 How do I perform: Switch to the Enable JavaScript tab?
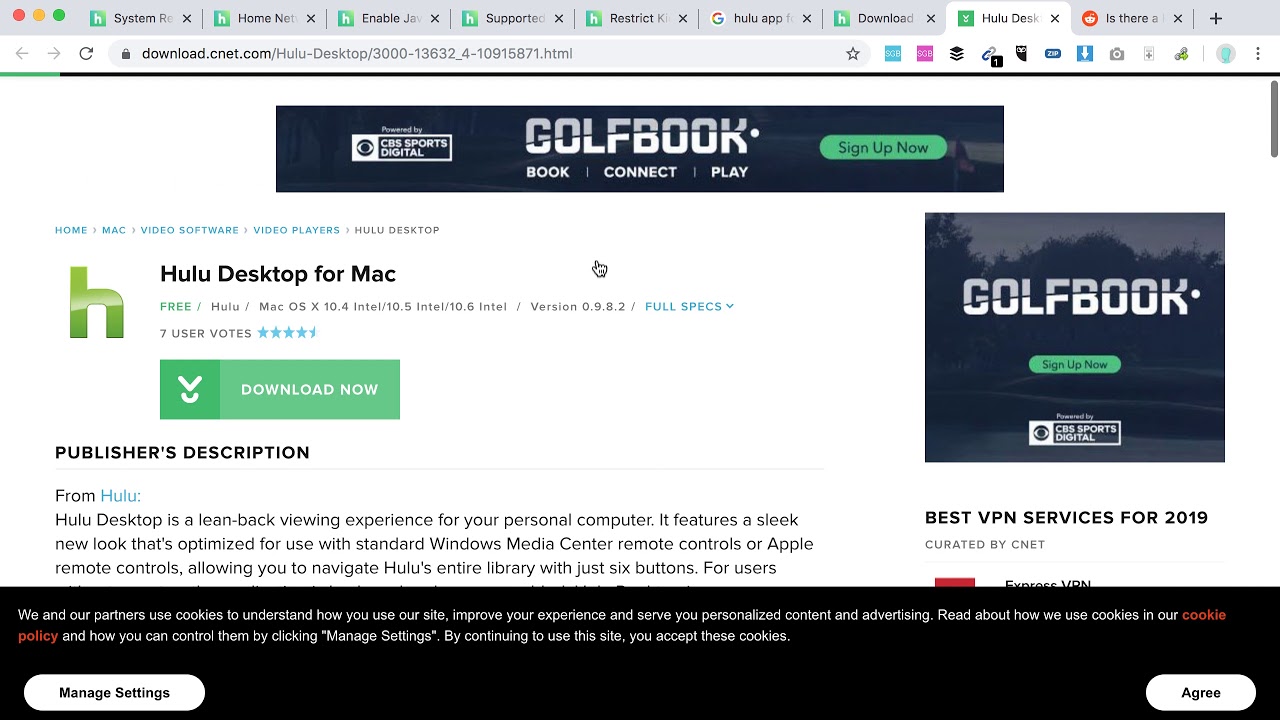click(378, 18)
